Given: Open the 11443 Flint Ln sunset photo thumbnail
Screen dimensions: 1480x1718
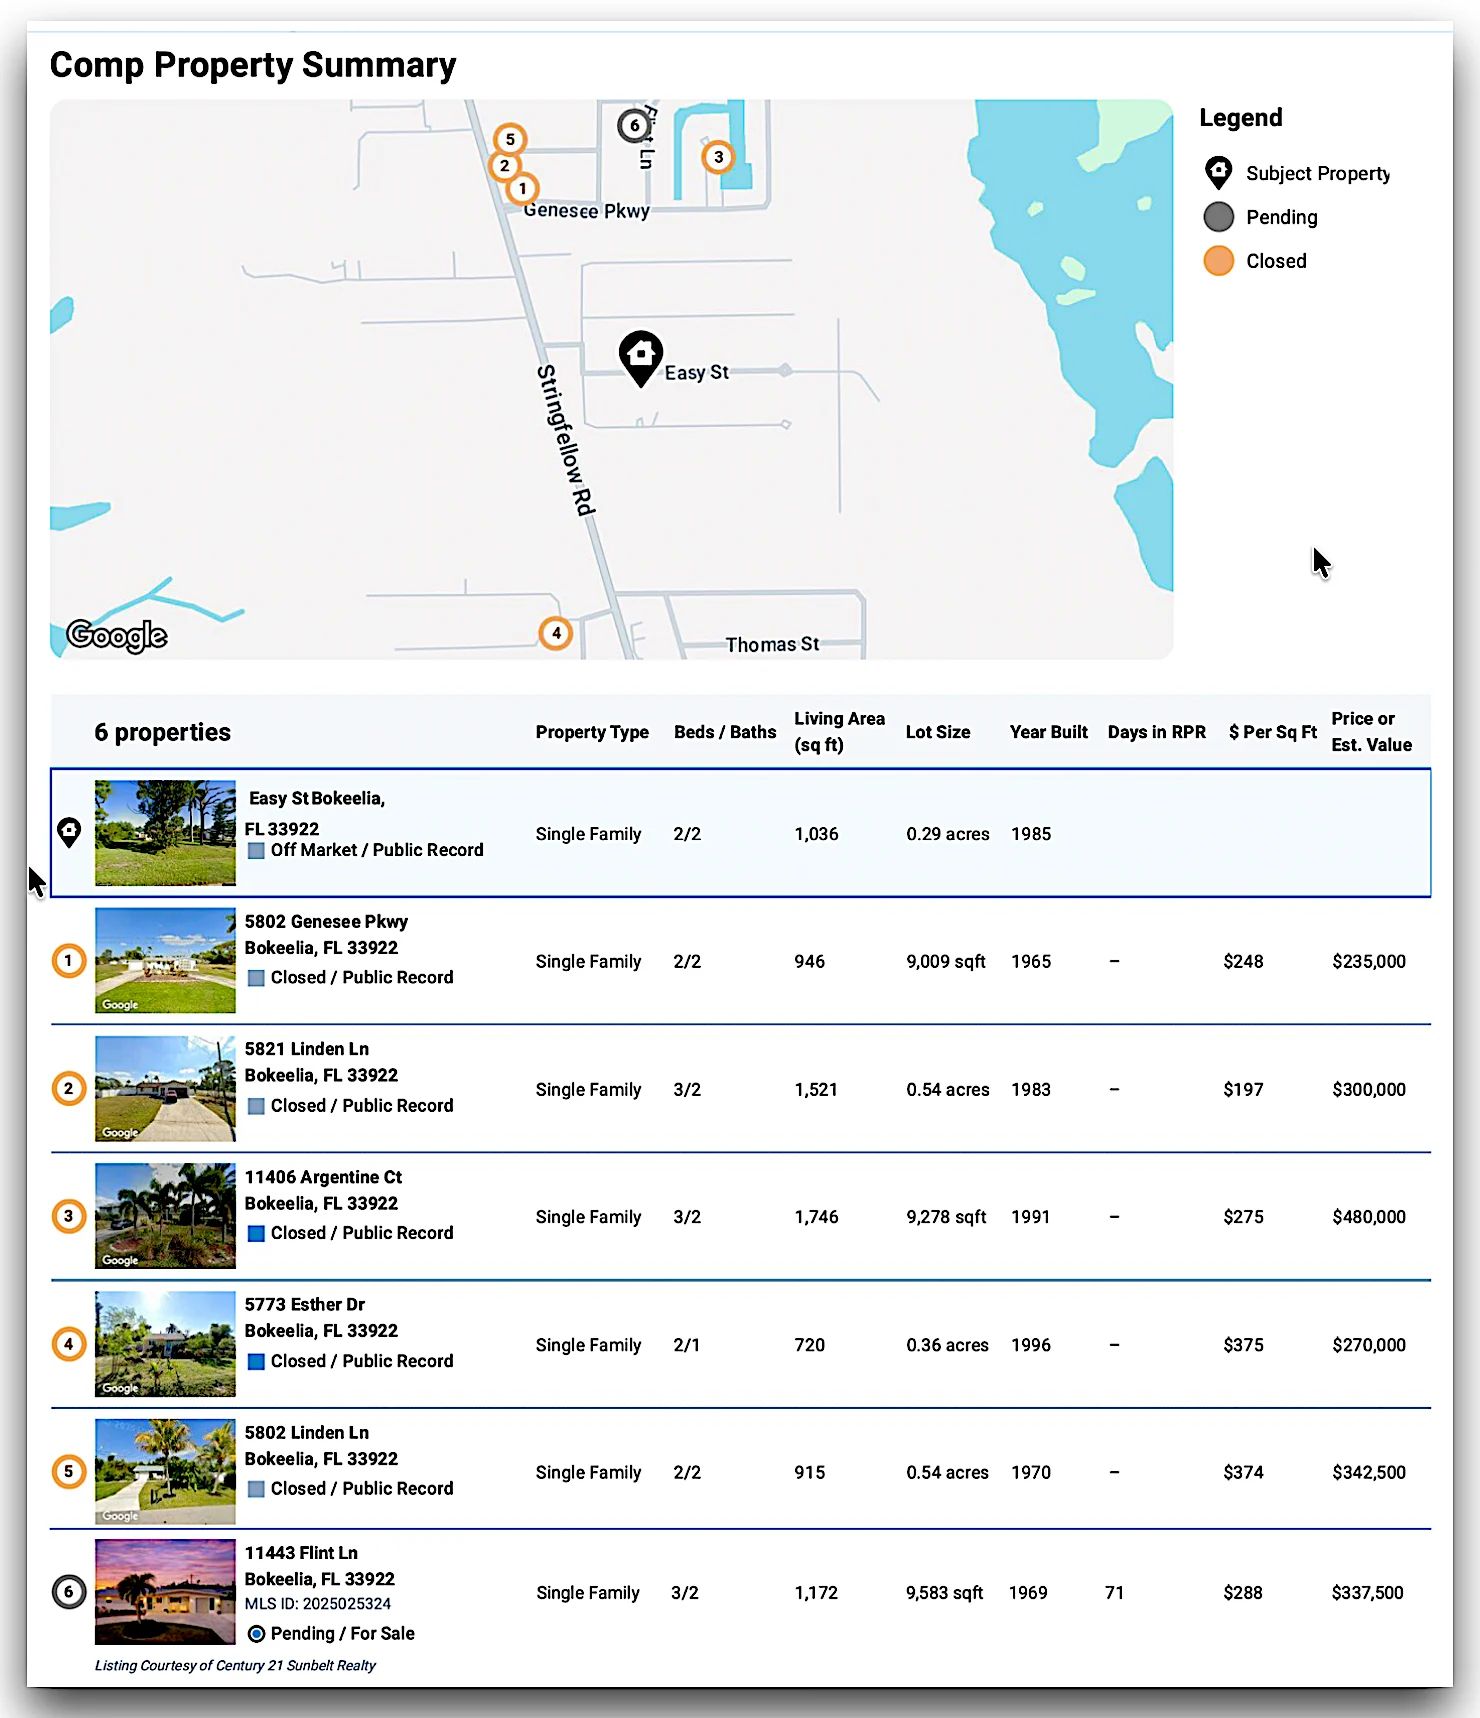Looking at the screenshot, I should [165, 1592].
